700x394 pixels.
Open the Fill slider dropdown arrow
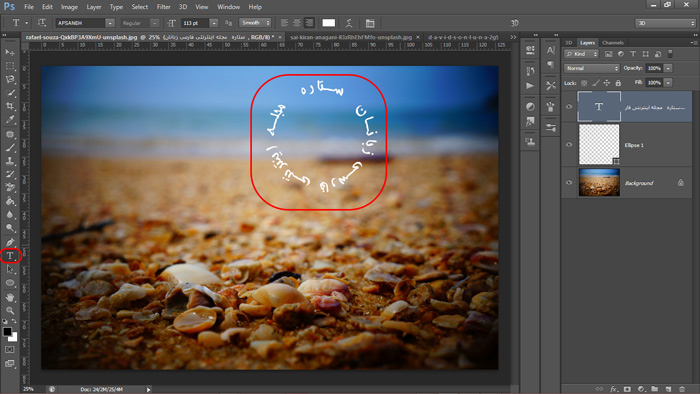pyautogui.click(x=668, y=83)
